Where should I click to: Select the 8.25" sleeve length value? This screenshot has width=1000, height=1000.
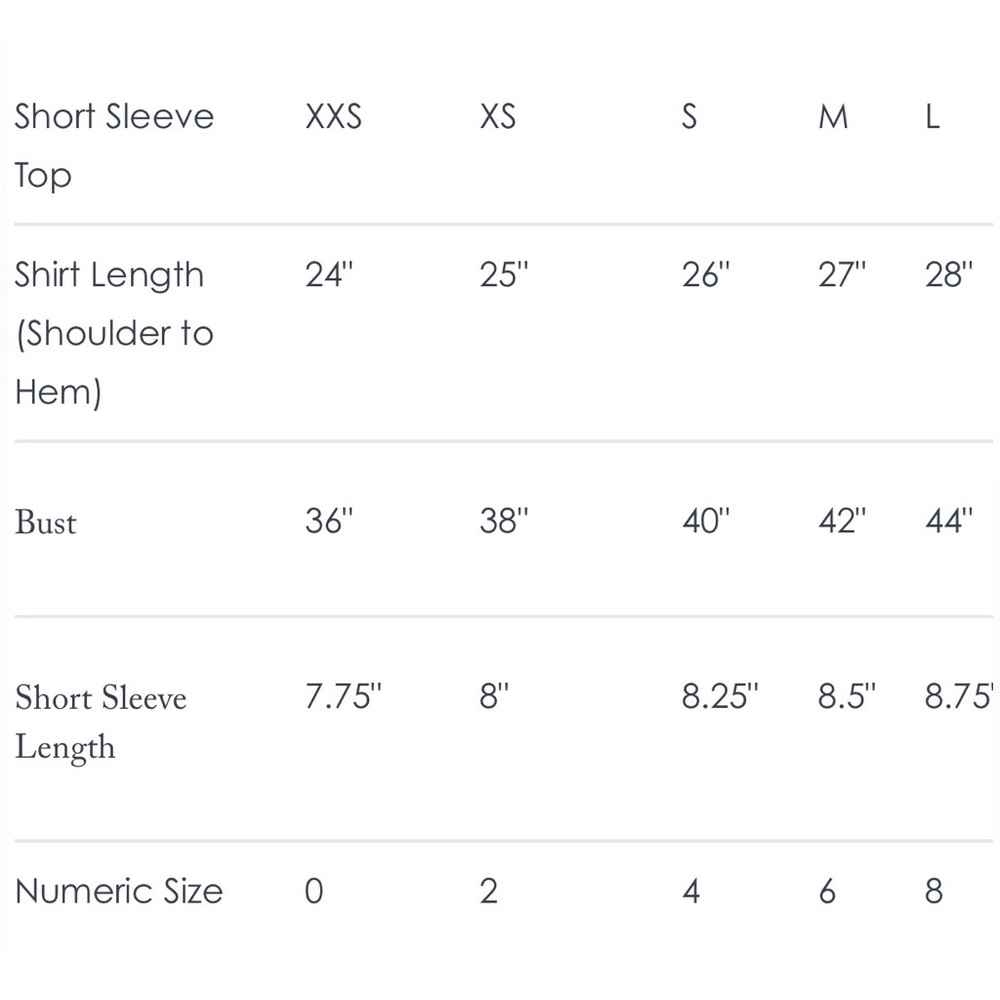click(720, 696)
